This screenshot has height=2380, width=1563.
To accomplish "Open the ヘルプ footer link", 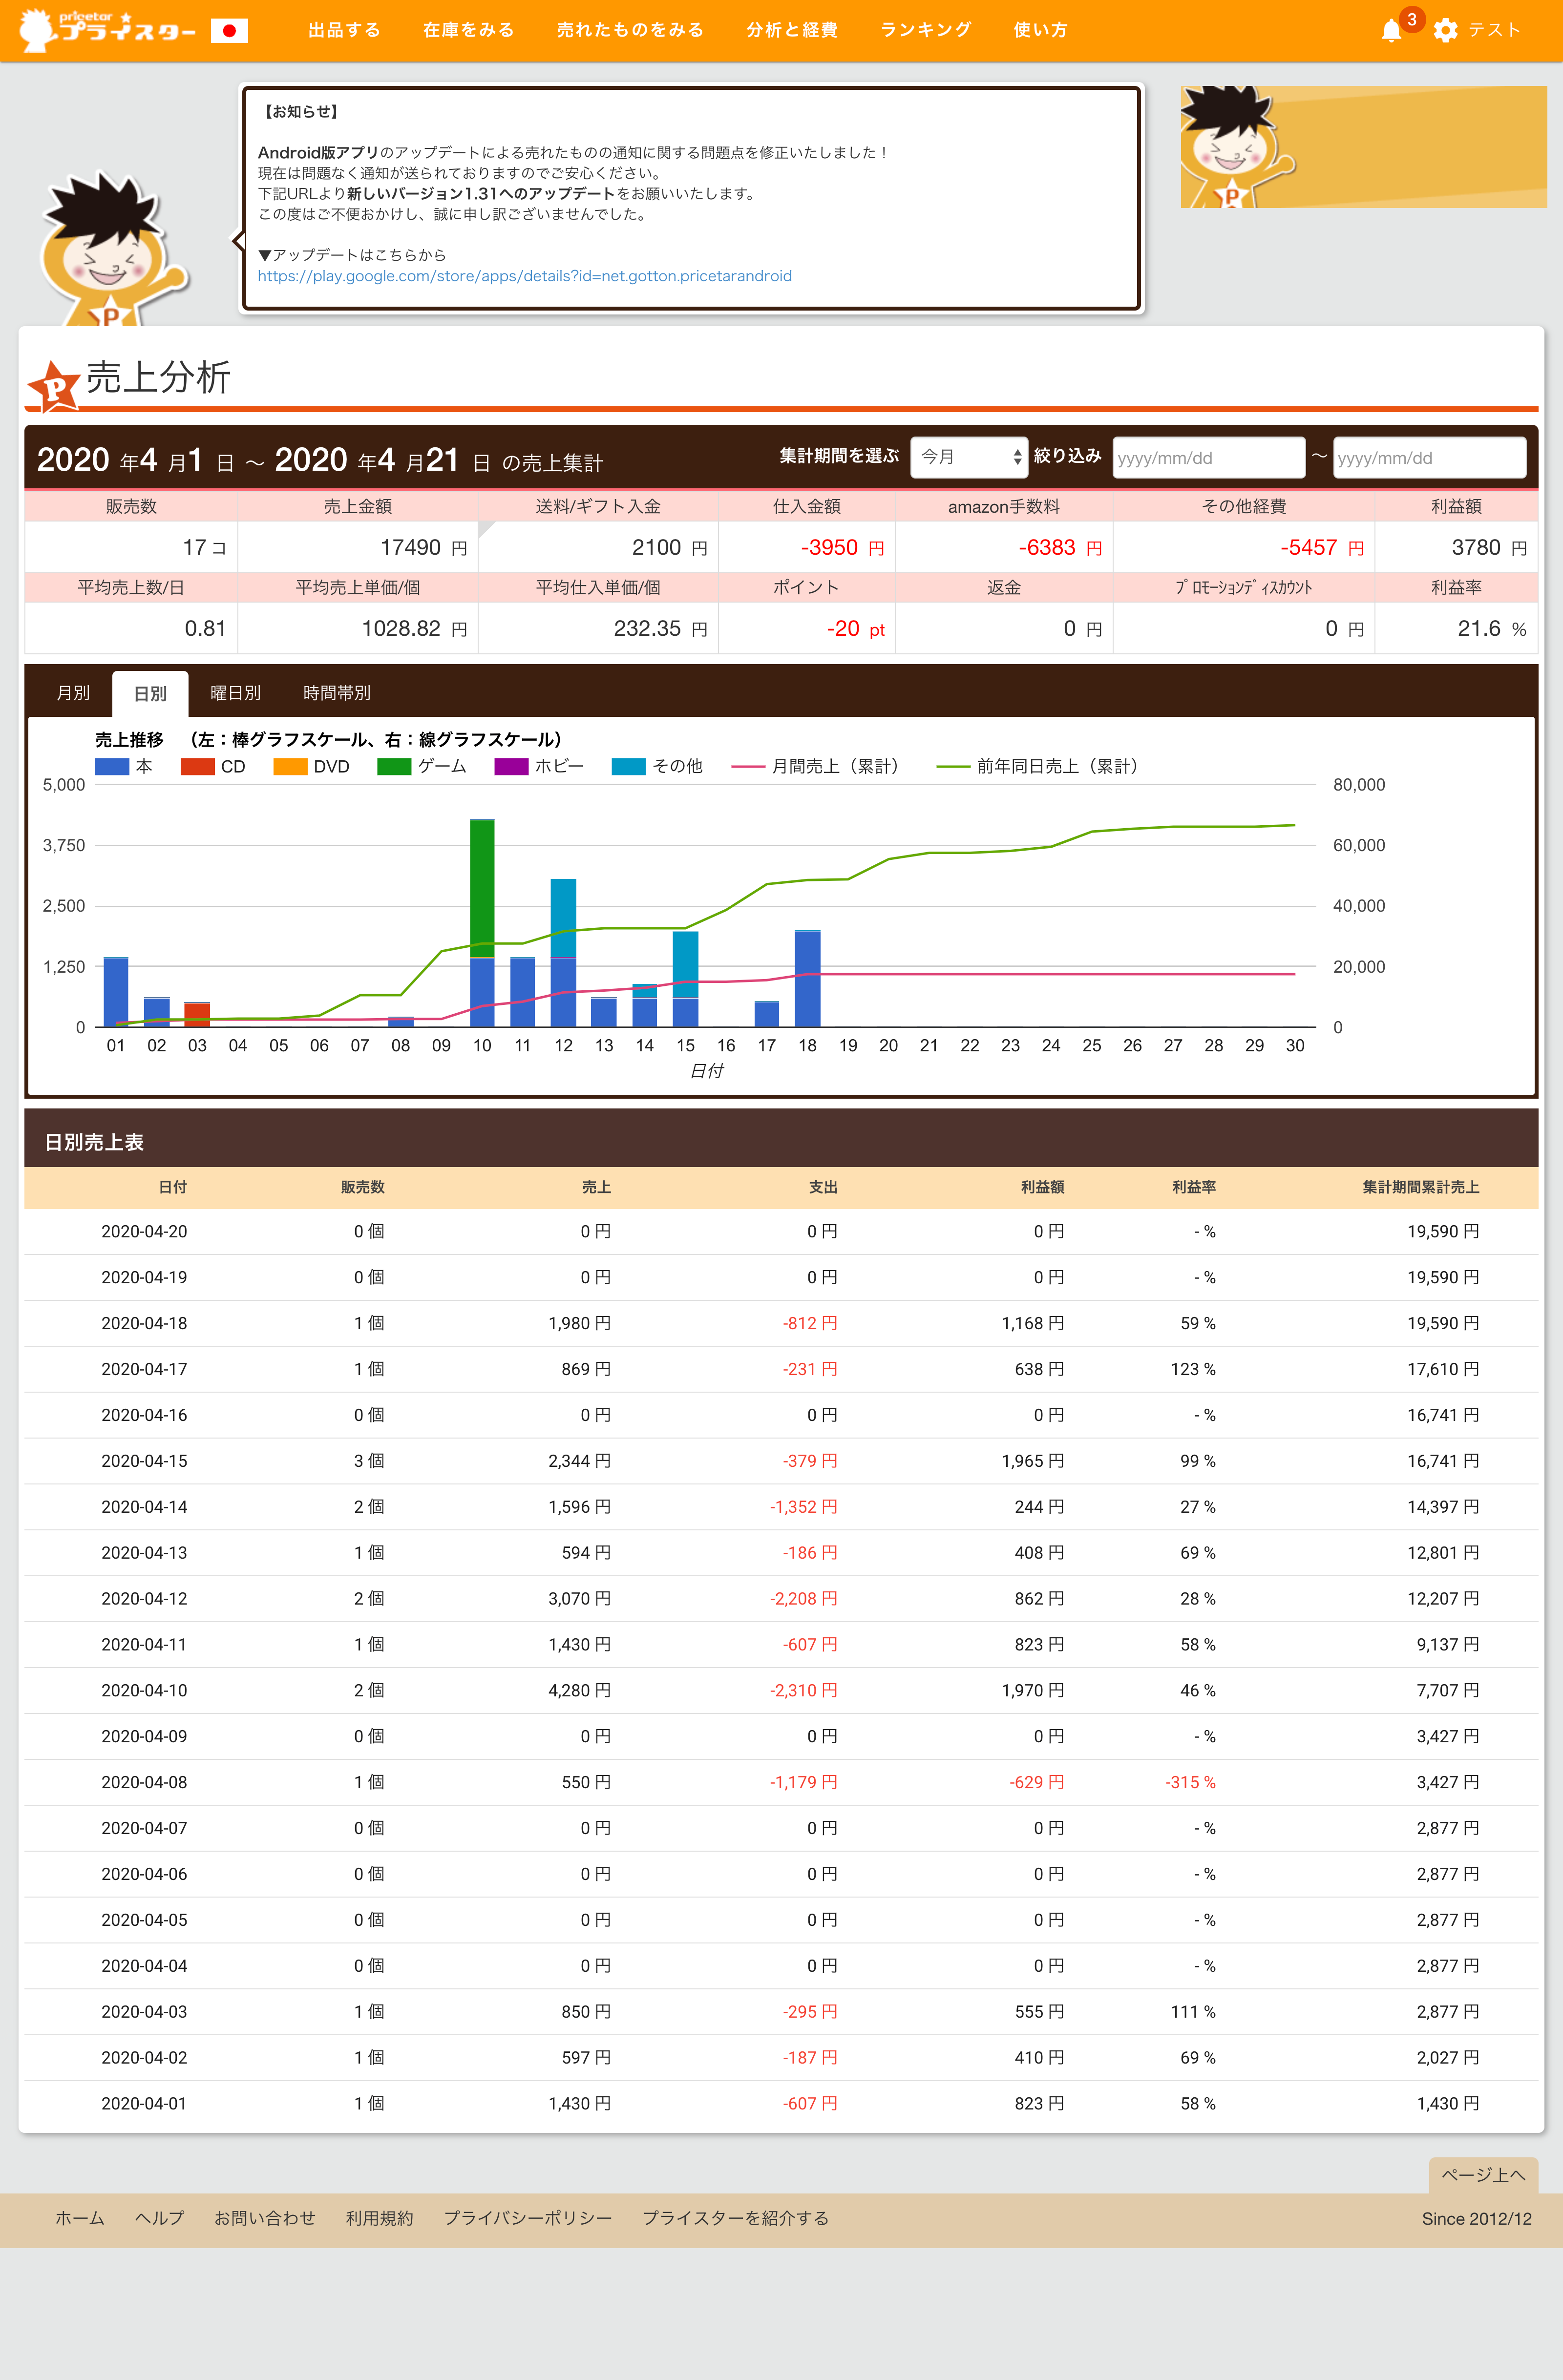I will [x=159, y=2218].
